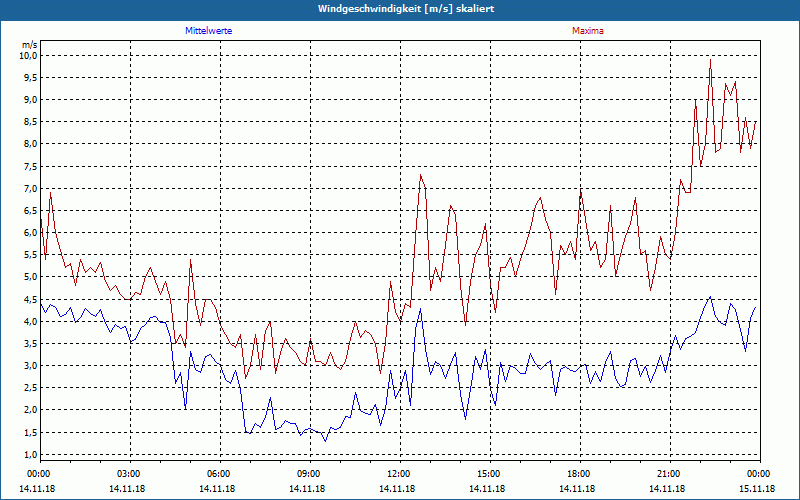The height and width of the screenshot is (500, 800).
Task: Click the y-axis value '9,5'
Action: (x=30, y=78)
